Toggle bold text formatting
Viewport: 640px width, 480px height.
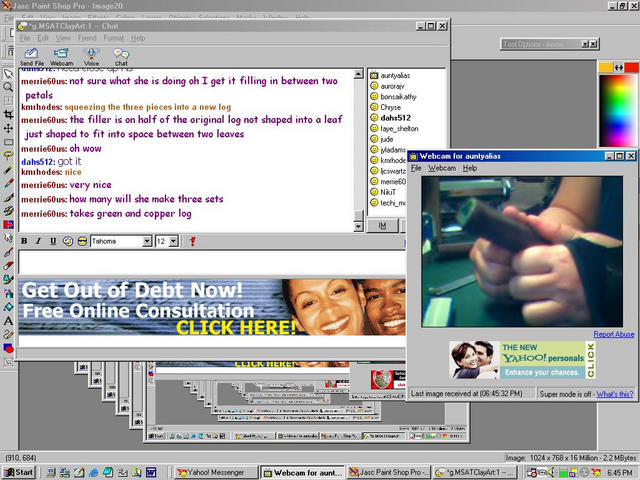pyautogui.click(x=24, y=241)
